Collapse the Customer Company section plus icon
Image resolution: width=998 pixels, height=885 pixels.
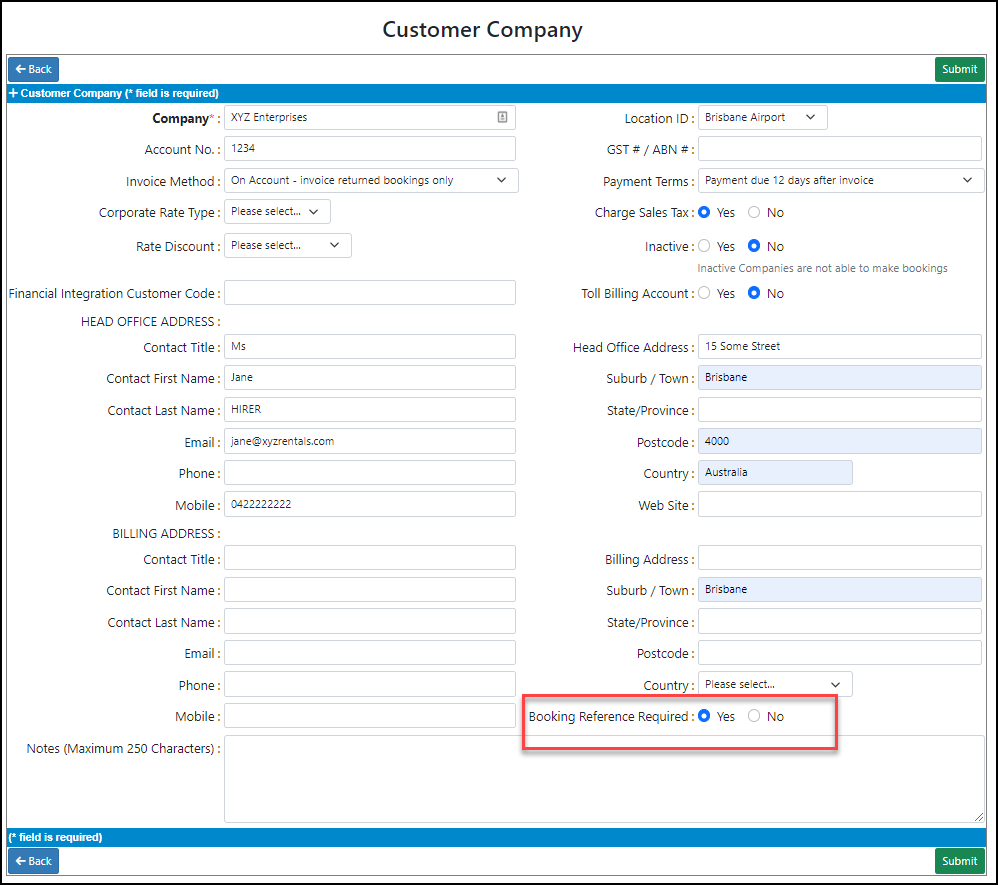click(13, 93)
